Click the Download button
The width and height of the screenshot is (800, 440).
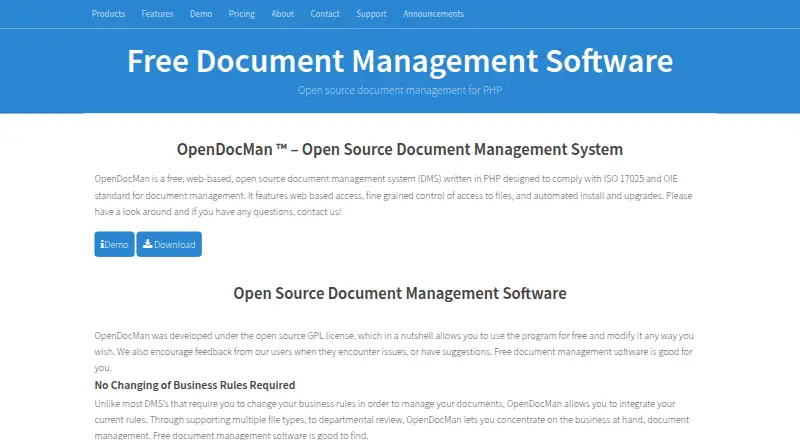tap(169, 244)
